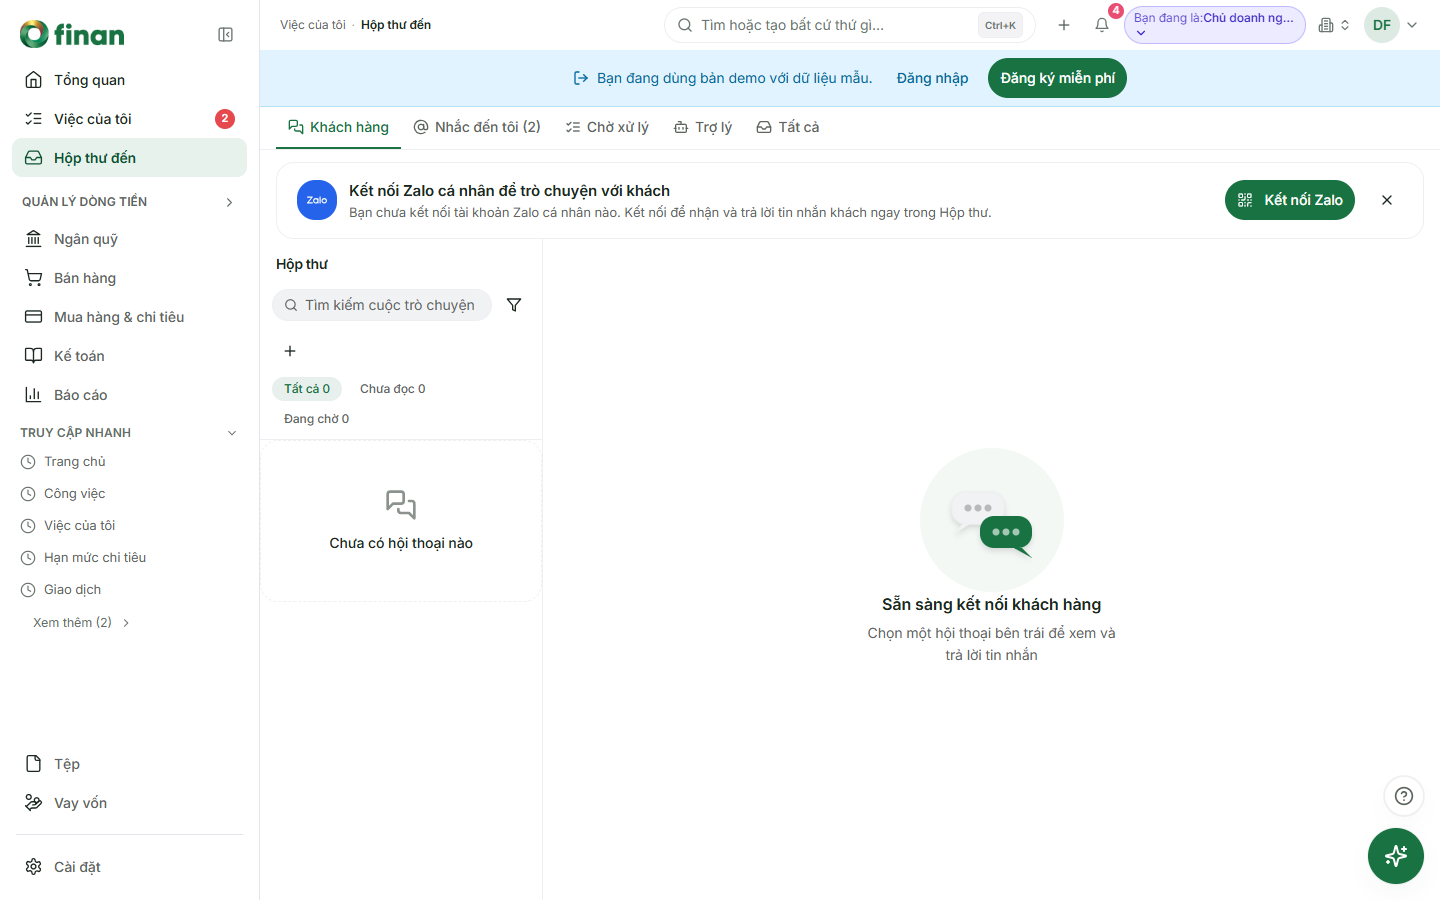Click the Đăng nhập link

(x=932, y=78)
